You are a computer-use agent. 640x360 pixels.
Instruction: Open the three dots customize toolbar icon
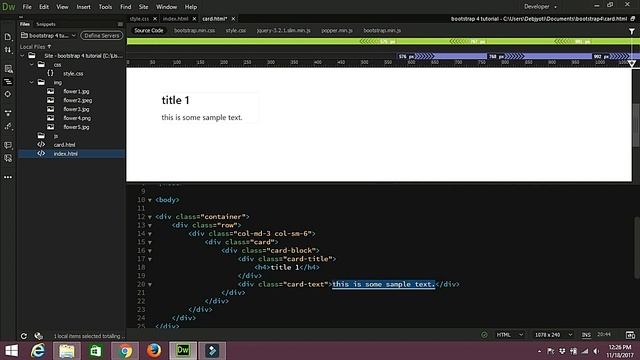pyautogui.click(x=8, y=177)
